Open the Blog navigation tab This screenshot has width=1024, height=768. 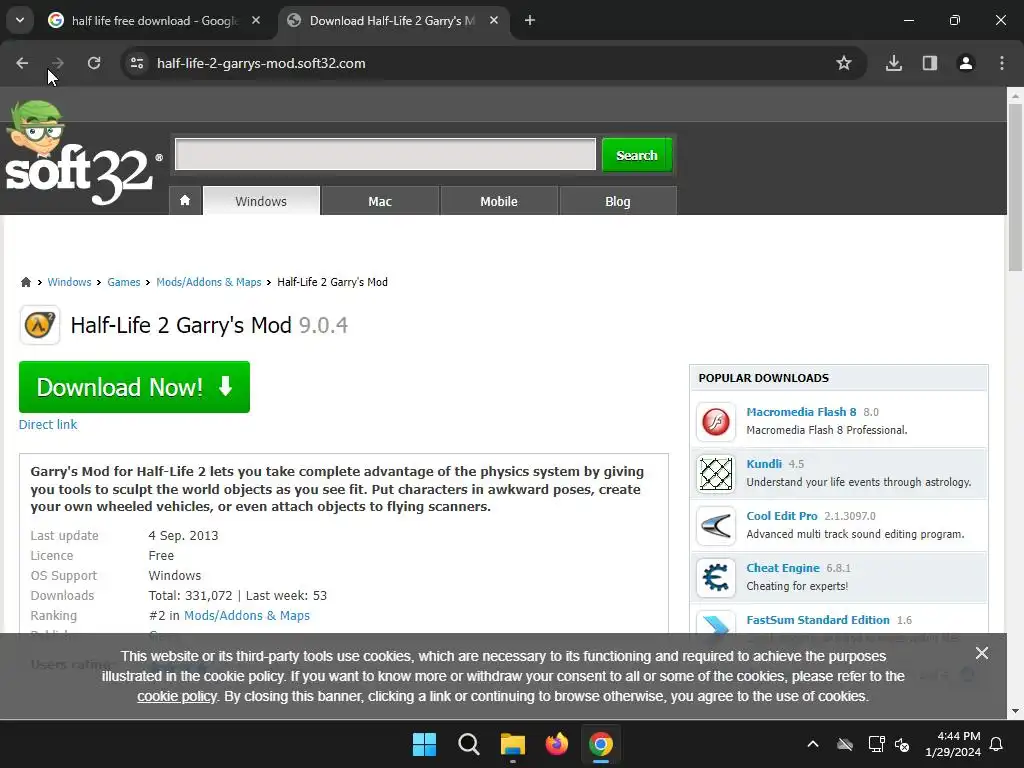618,201
